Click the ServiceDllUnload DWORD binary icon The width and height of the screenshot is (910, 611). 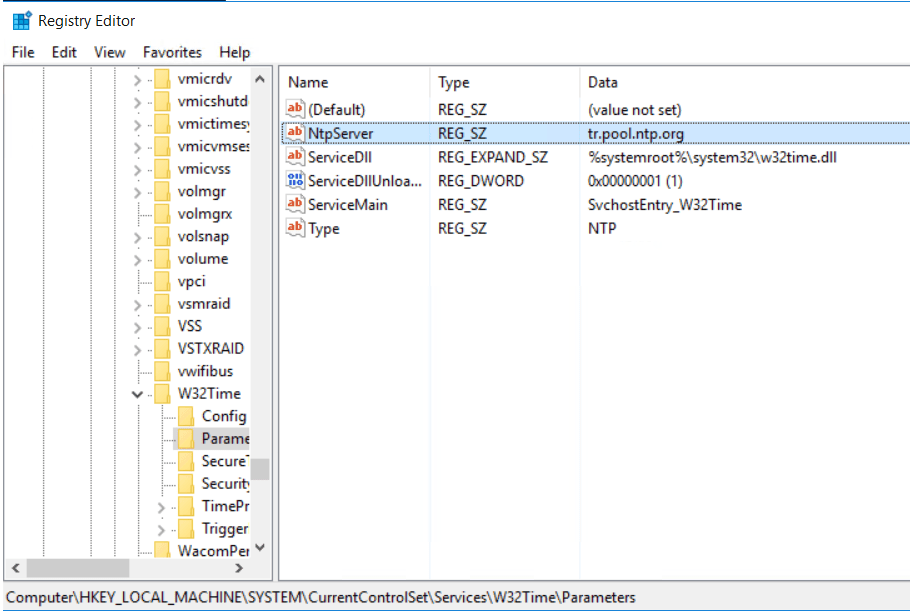pos(295,181)
